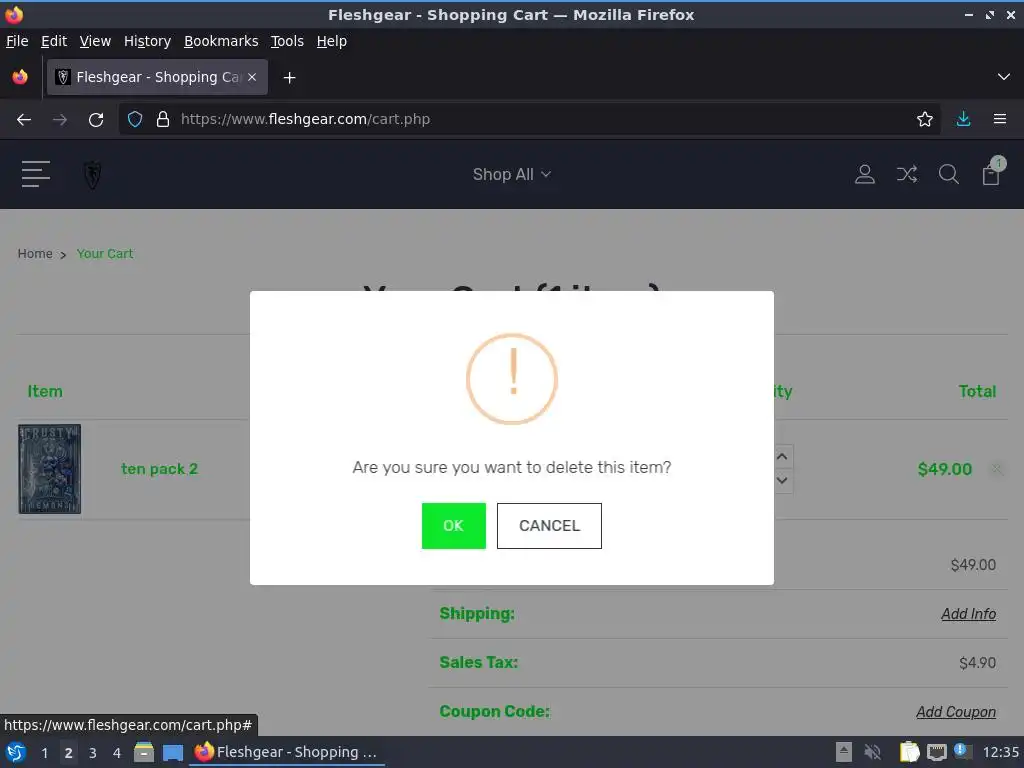This screenshot has width=1024, height=768.
Task: Bookmark this page with the star
Action: pos(924,120)
